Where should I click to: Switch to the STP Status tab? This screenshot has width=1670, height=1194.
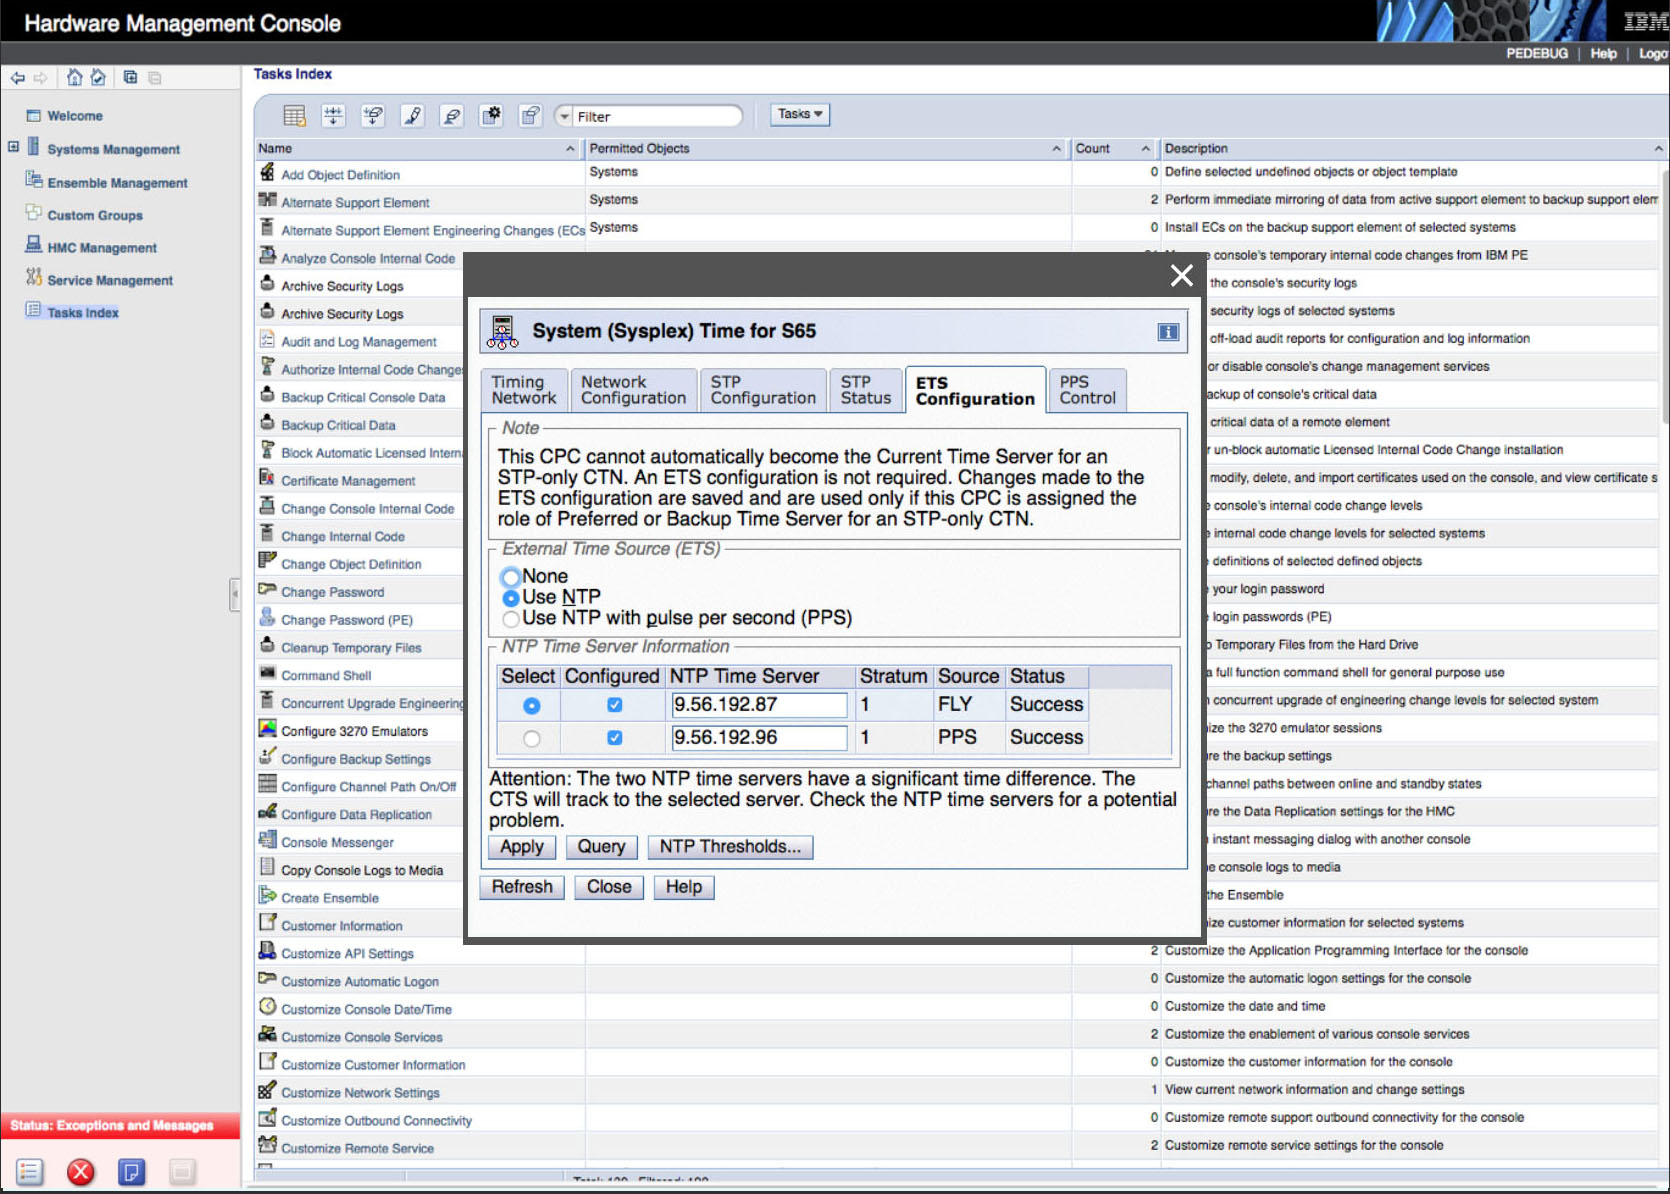pyautogui.click(x=866, y=390)
